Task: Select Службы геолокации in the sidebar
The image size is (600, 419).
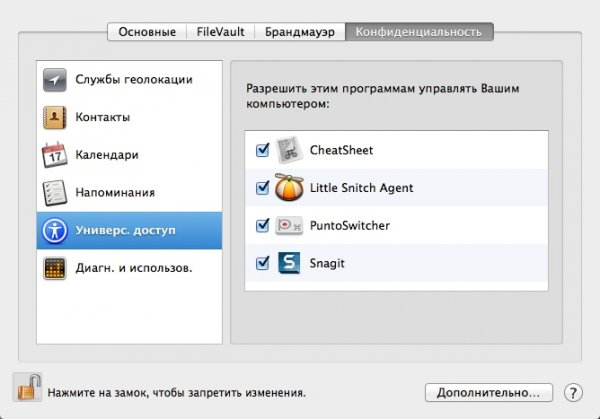Action: point(129,80)
